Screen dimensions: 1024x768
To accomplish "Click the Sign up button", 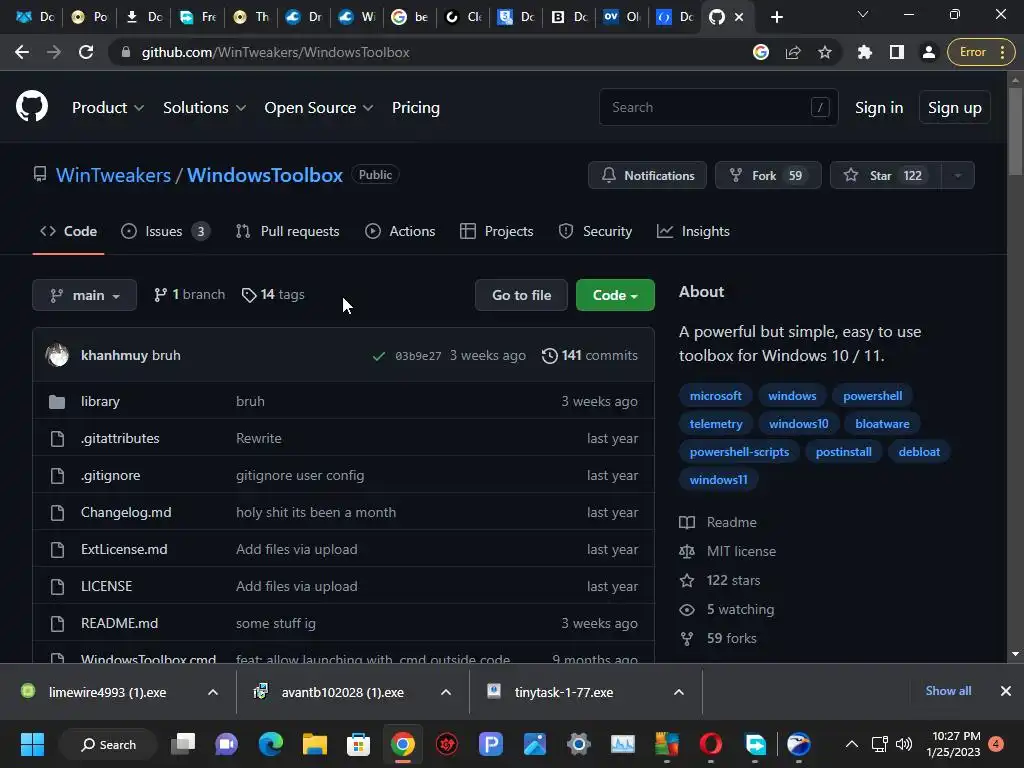I will click(x=955, y=108).
